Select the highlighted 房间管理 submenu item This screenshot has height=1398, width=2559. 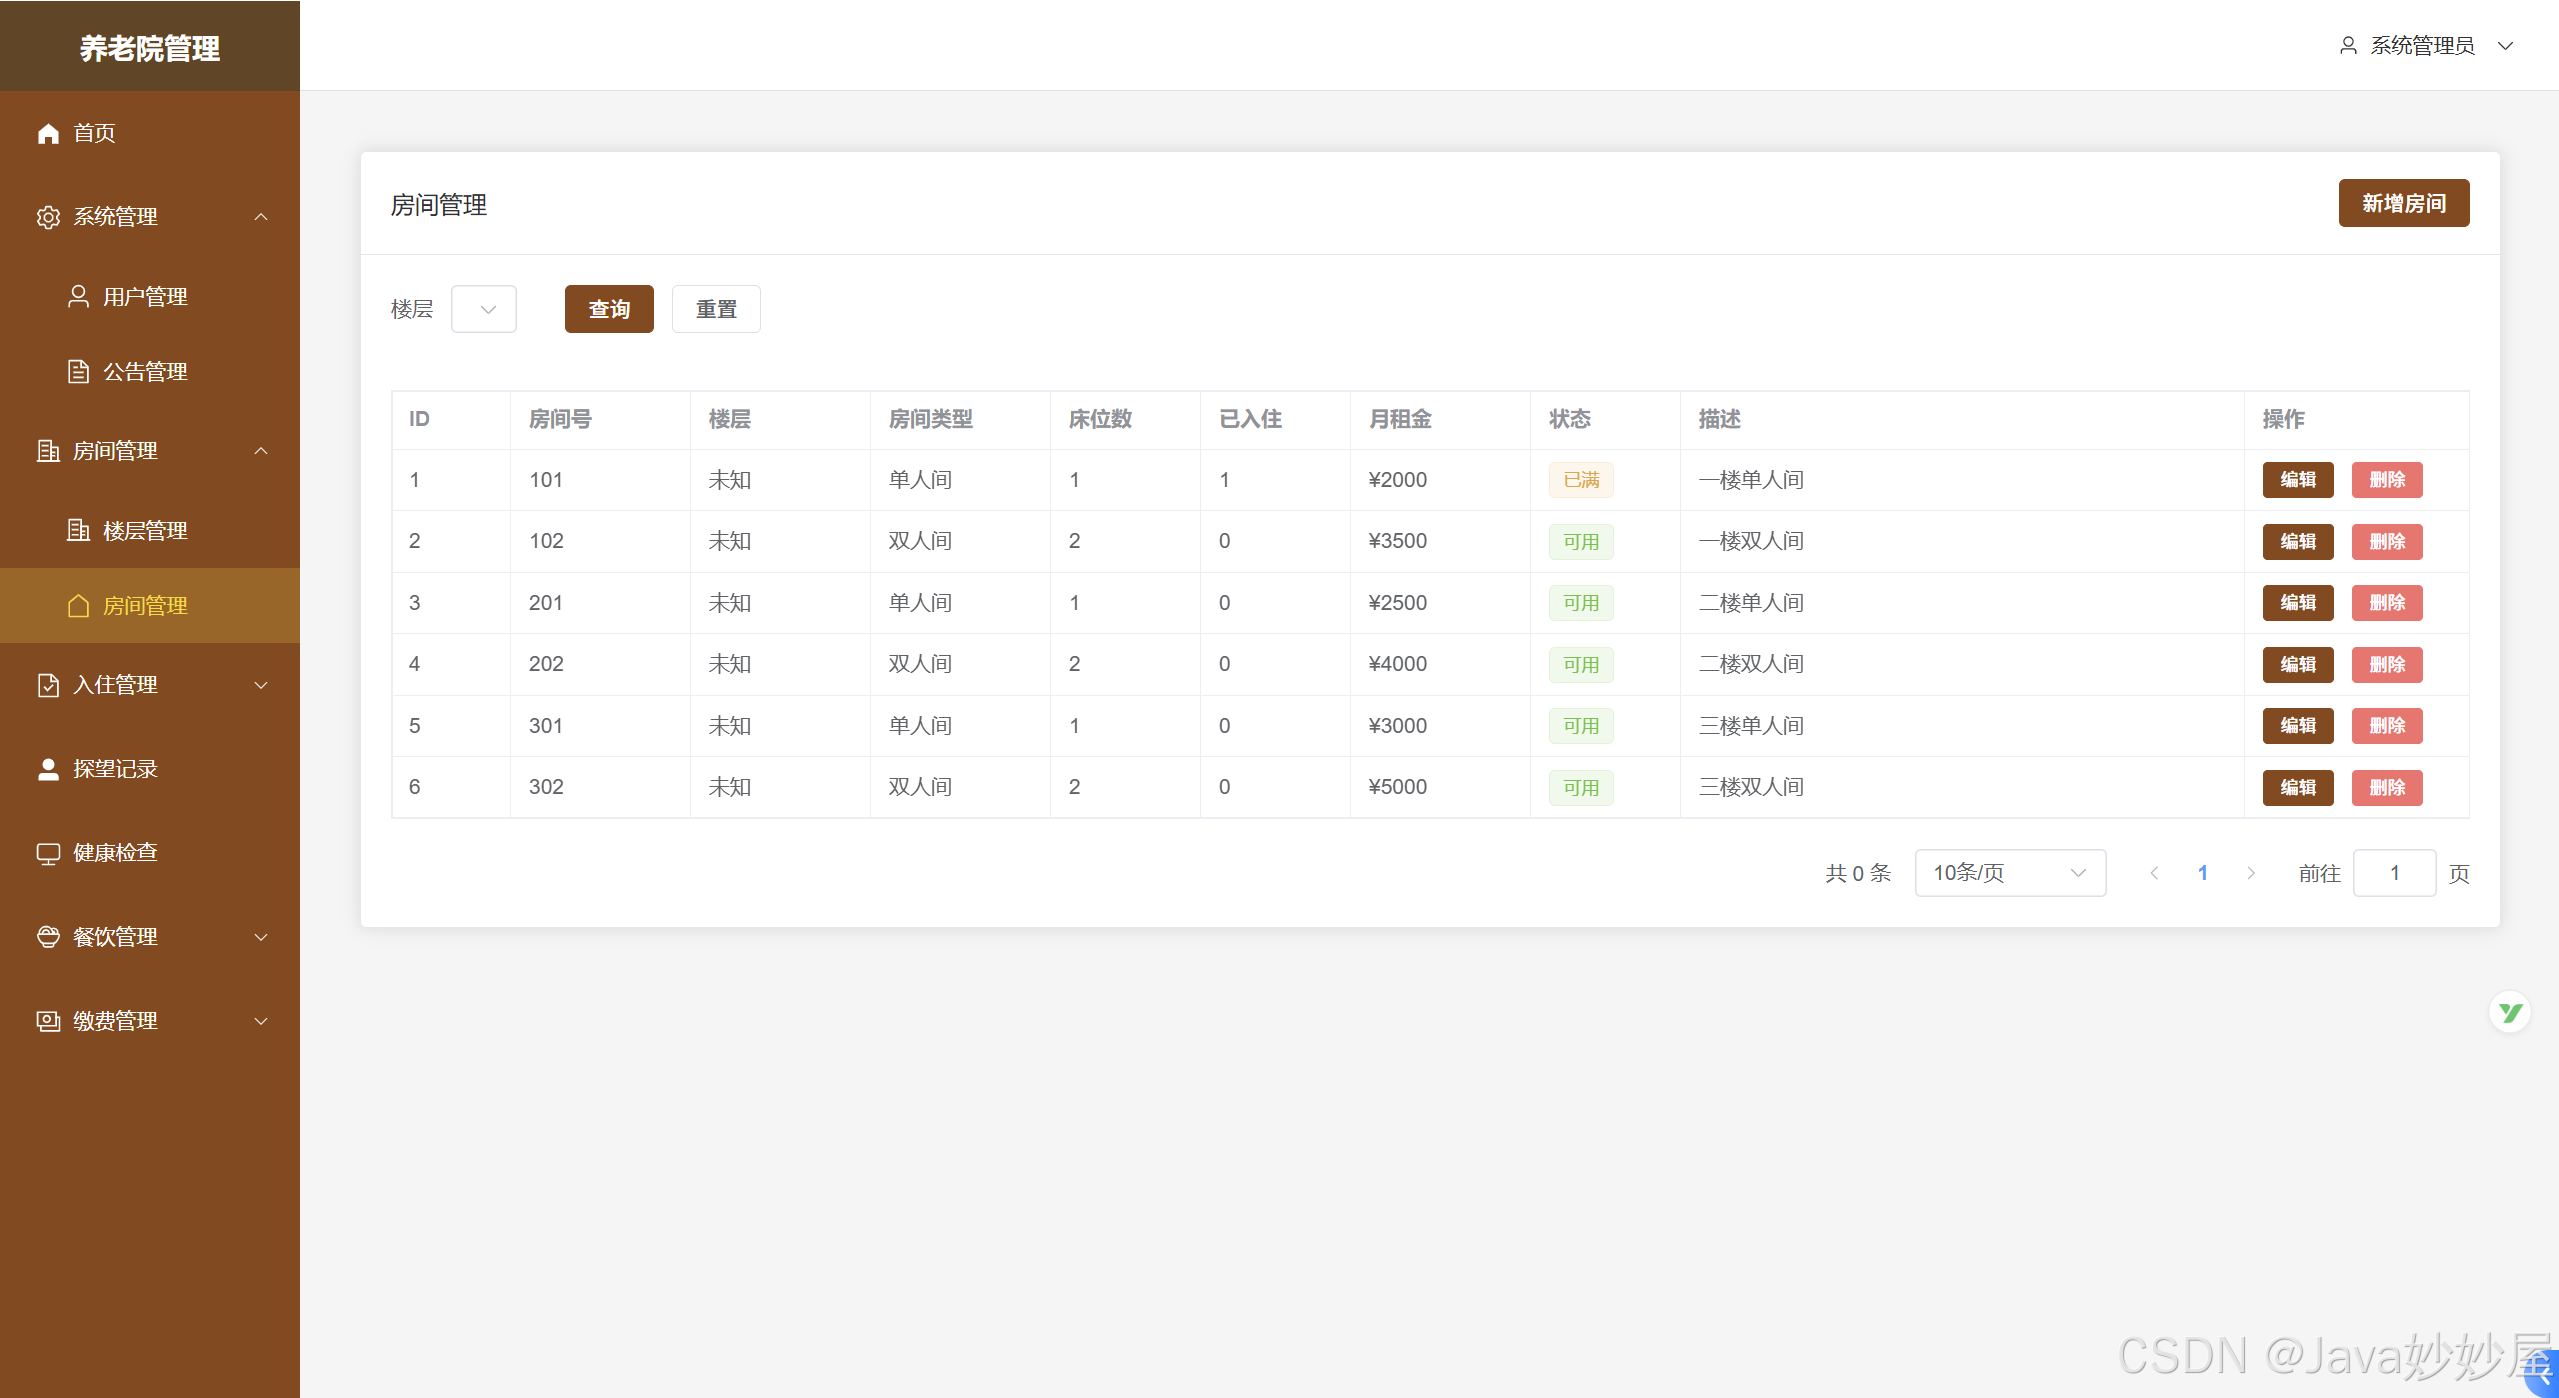coord(146,606)
